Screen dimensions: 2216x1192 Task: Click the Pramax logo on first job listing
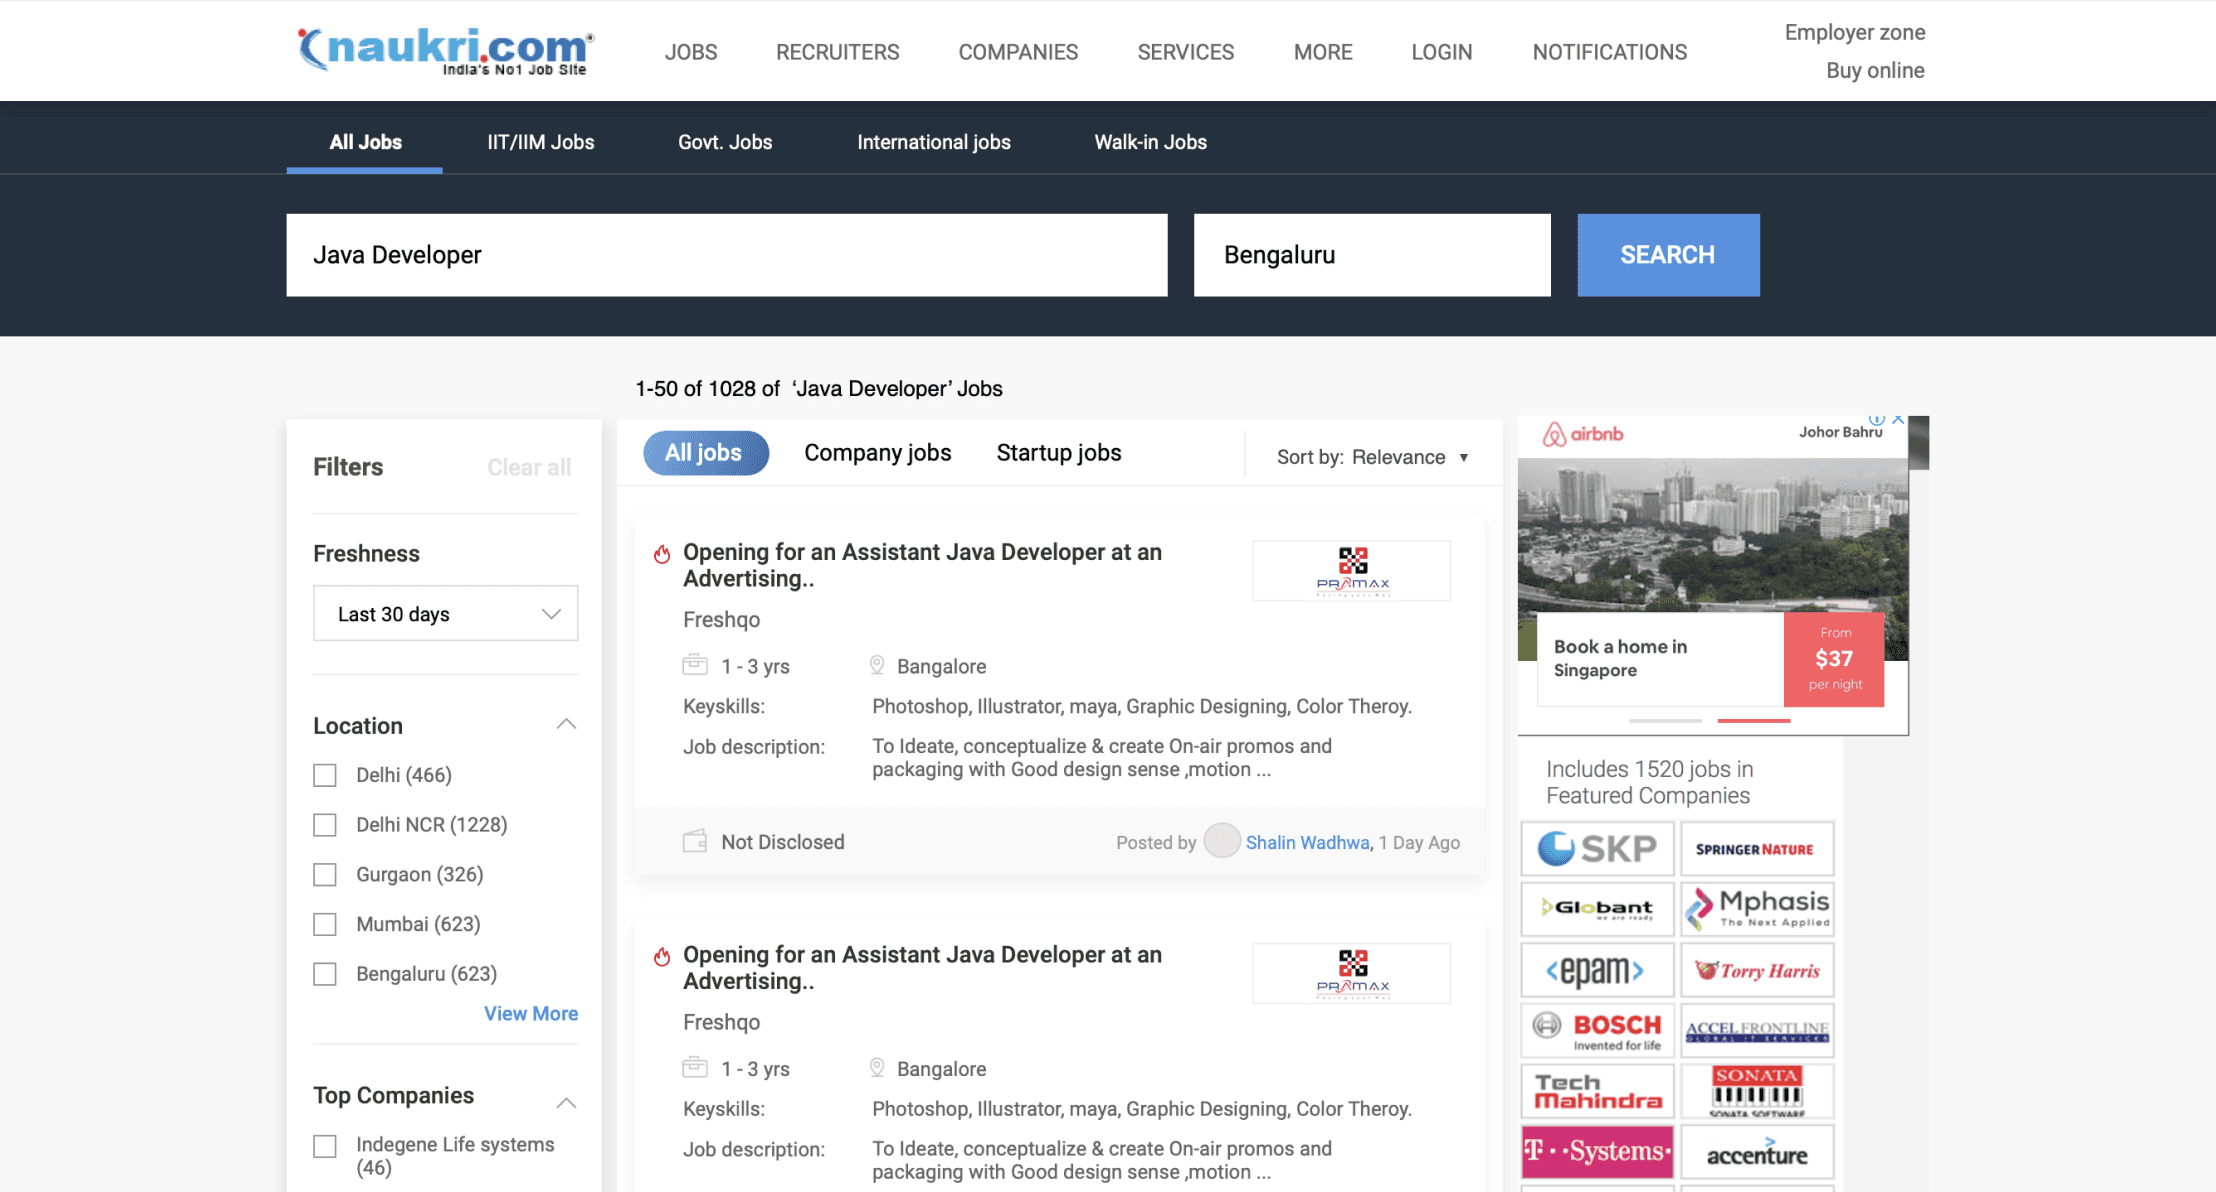point(1351,571)
